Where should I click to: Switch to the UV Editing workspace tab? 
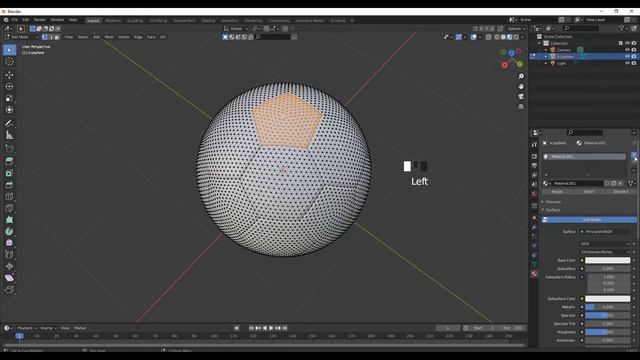coord(158,20)
